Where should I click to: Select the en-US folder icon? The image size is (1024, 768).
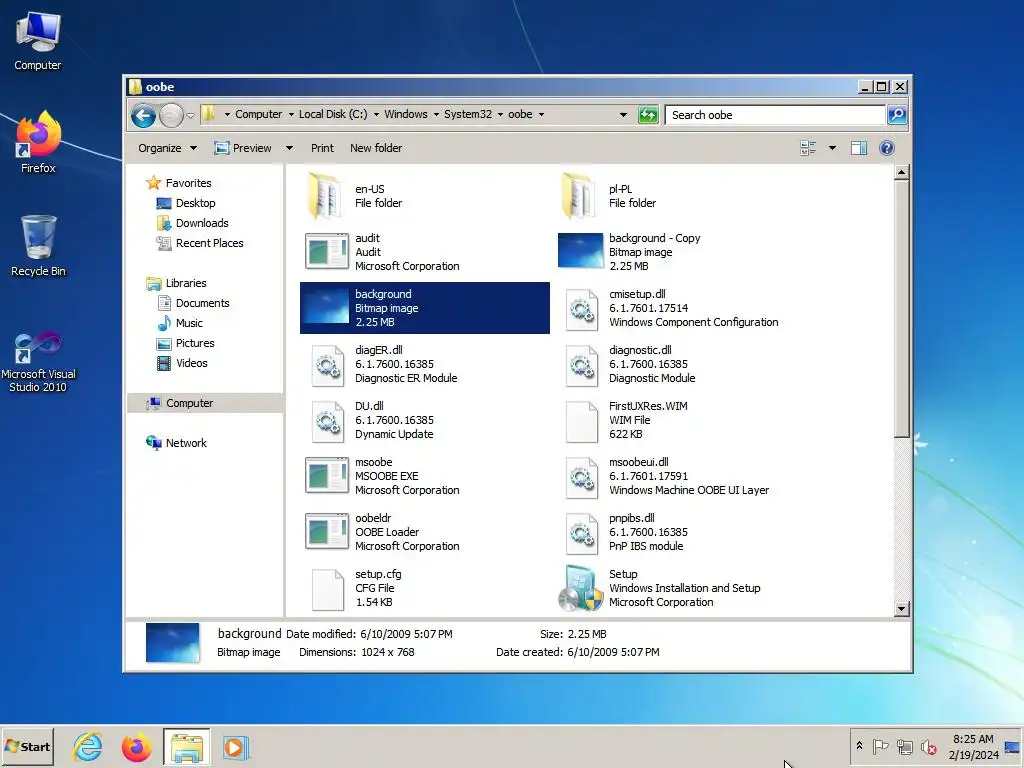coord(325,196)
